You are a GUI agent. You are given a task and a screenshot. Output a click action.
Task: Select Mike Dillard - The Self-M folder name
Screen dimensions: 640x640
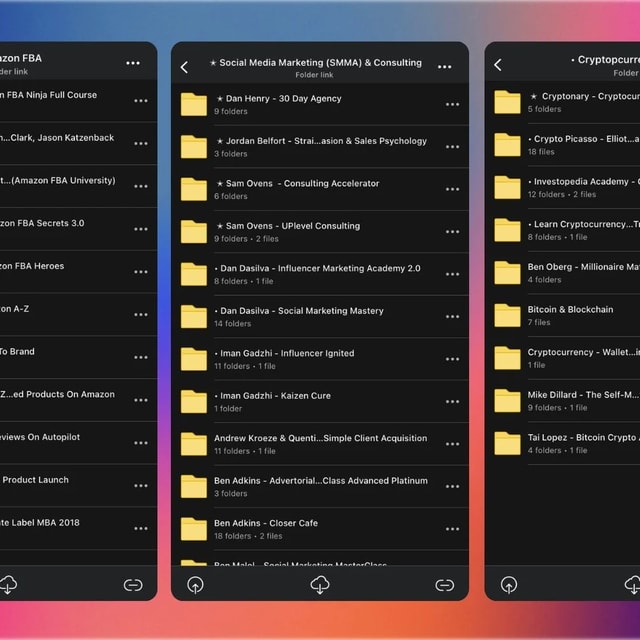click(x=584, y=395)
